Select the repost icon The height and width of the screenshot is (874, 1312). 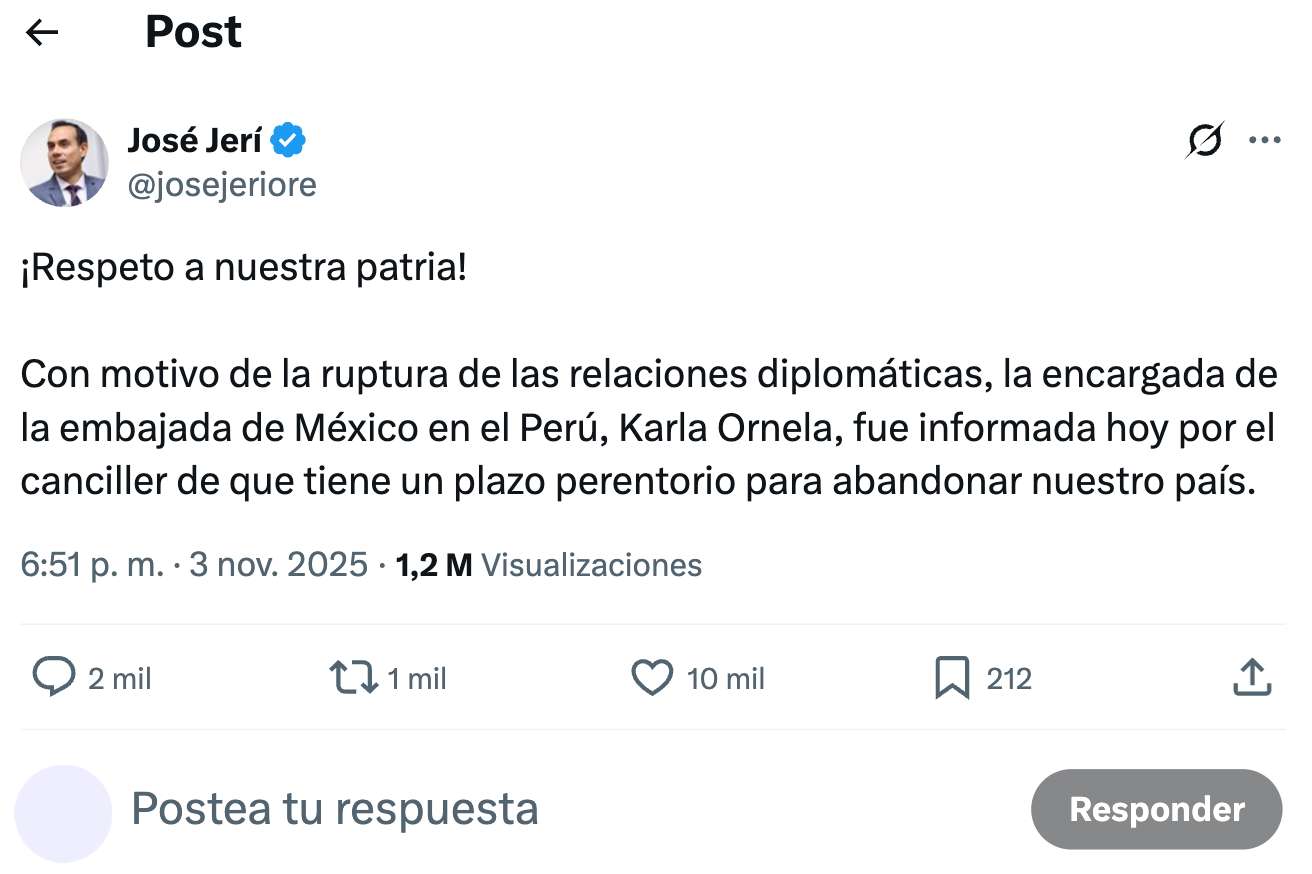(x=352, y=678)
